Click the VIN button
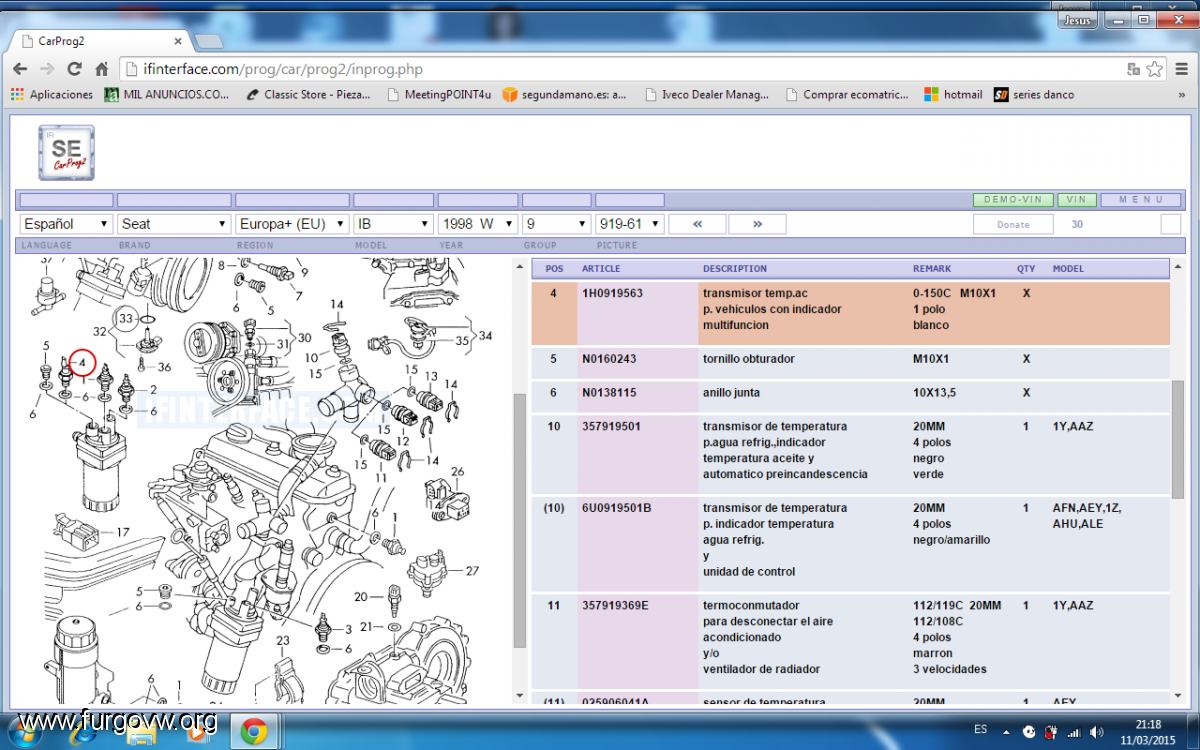This screenshot has height=750, width=1200. (1077, 200)
